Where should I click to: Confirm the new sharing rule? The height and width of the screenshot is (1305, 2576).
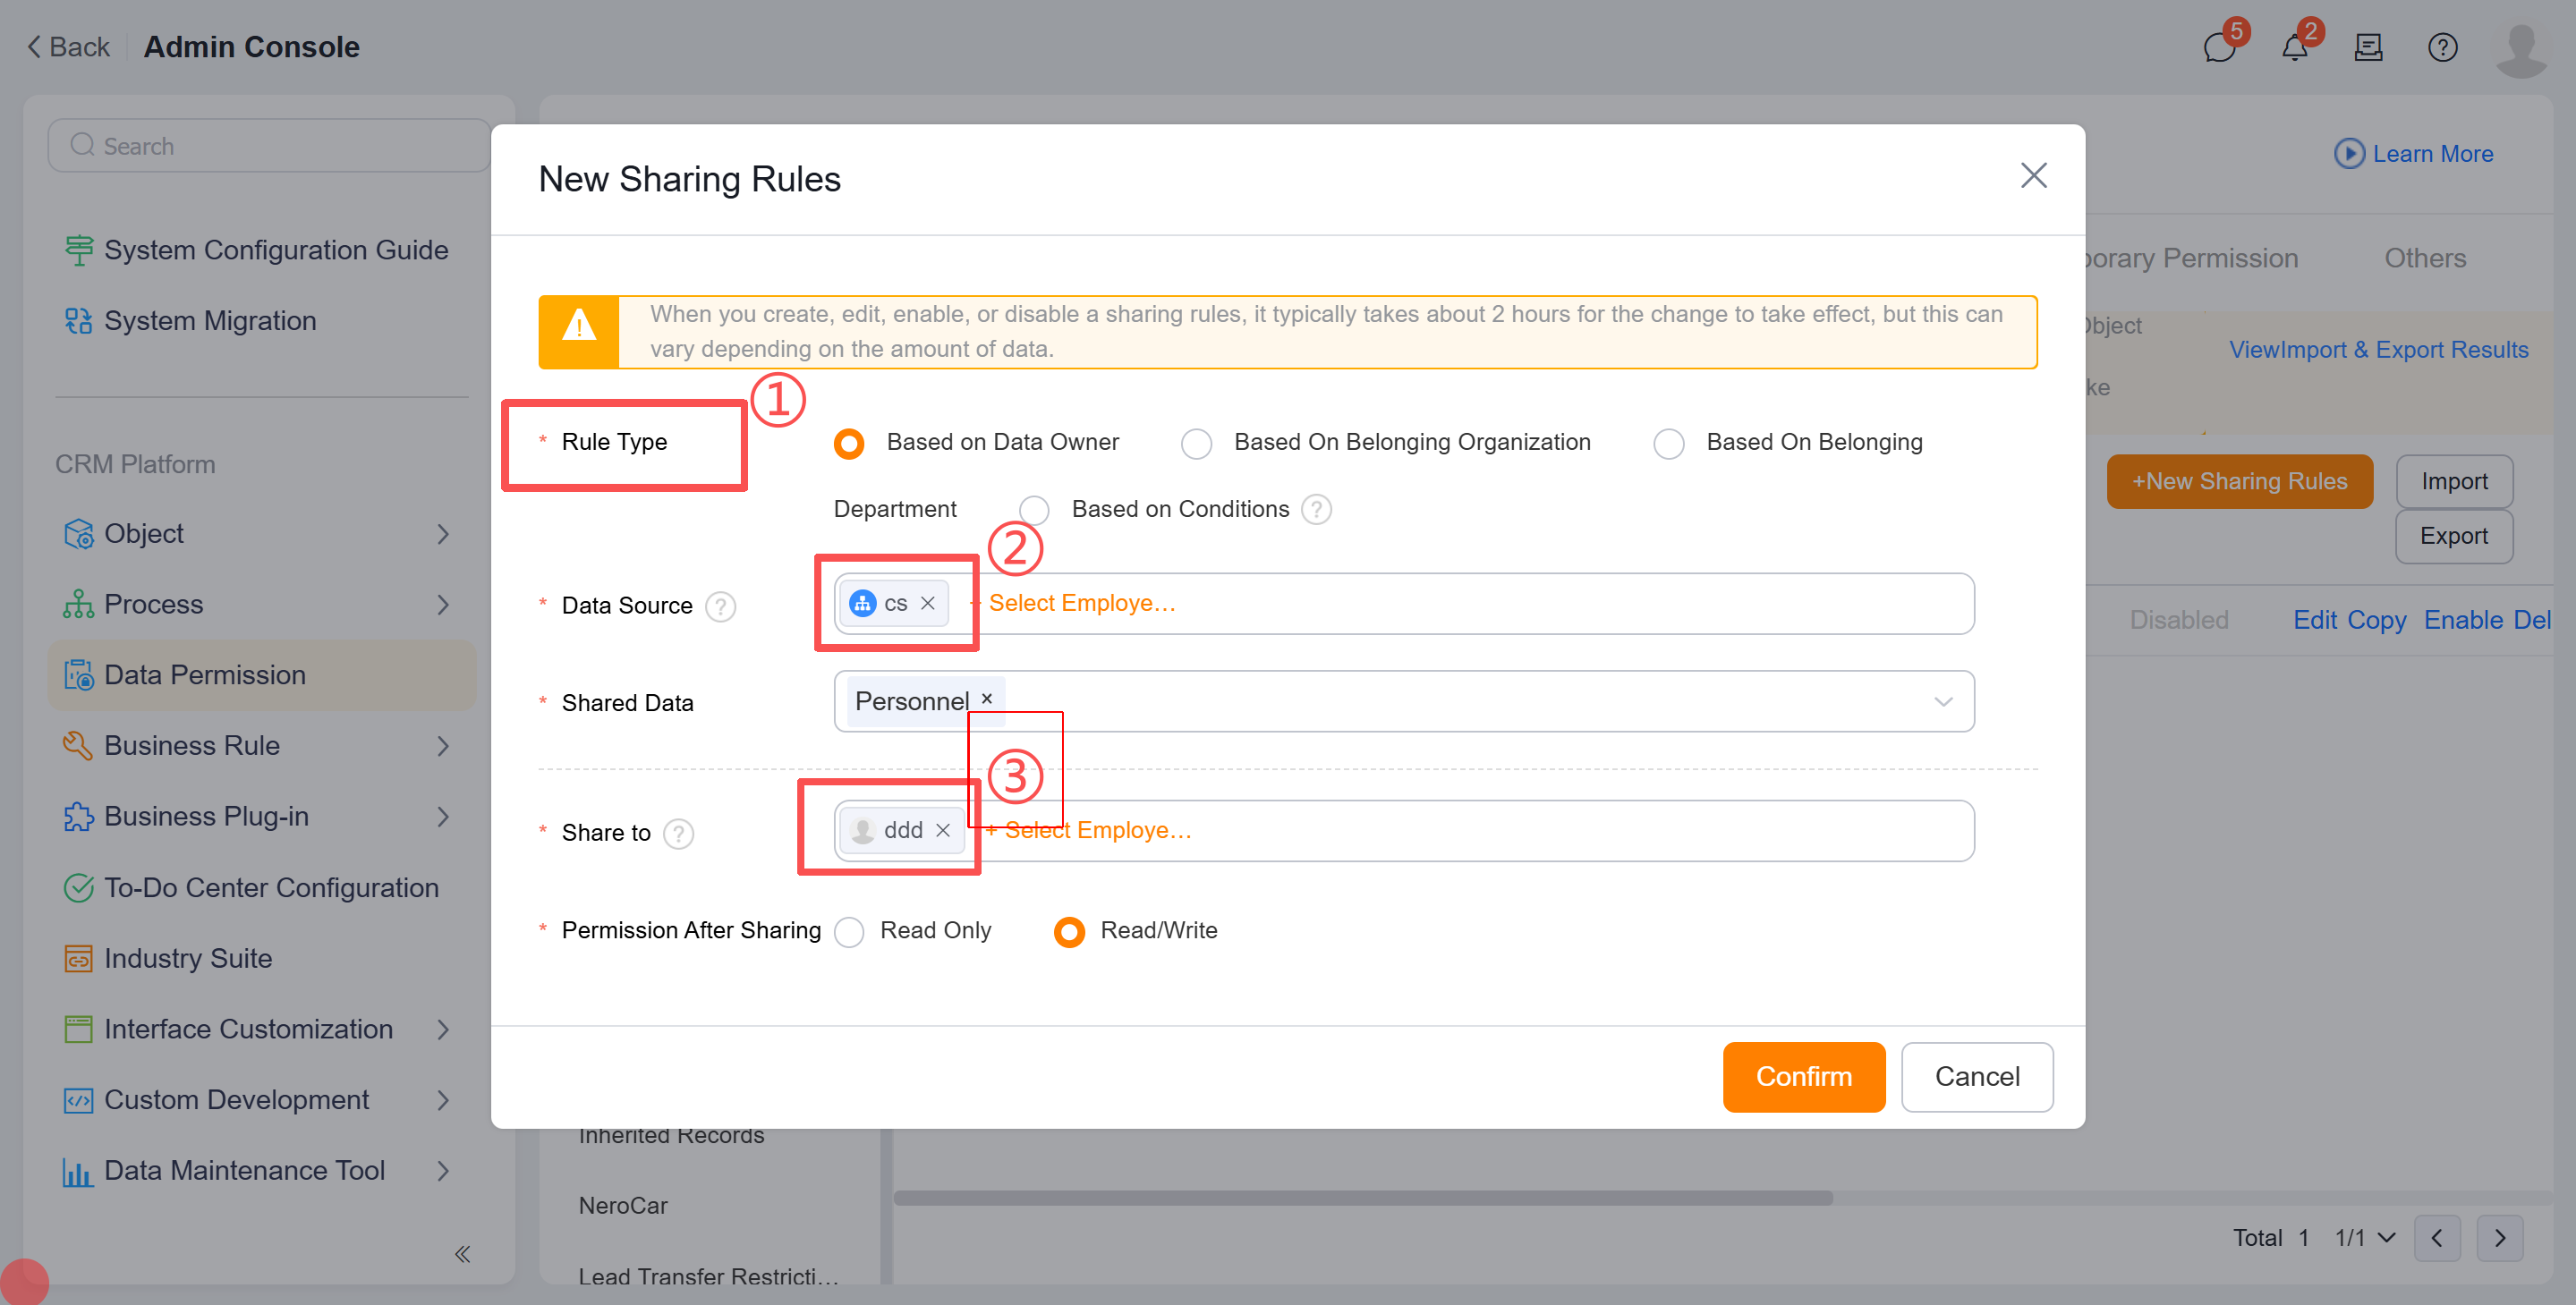click(x=1803, y=1077)
